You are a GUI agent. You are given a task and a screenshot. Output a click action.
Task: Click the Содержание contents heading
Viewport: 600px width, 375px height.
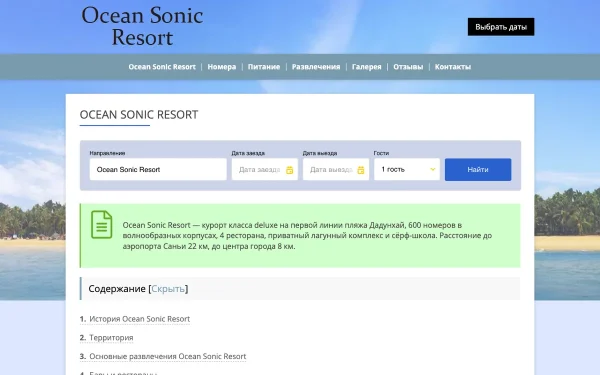pos(117,289)
